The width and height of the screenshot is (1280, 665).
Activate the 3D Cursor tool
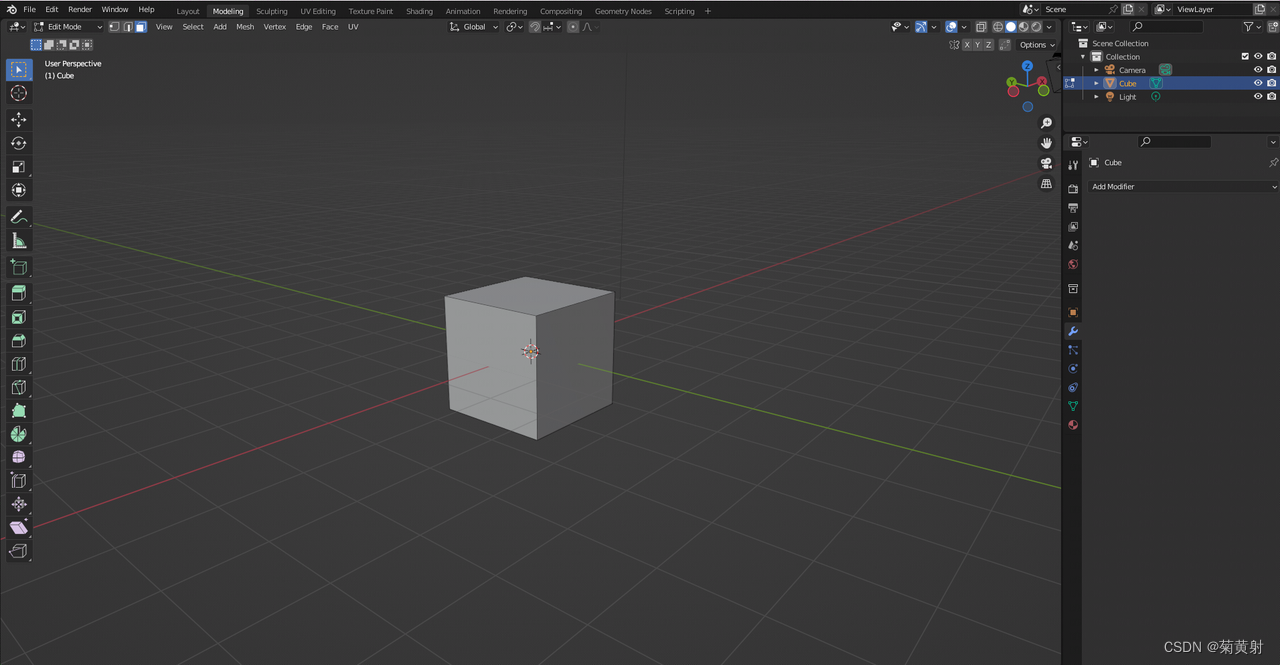coord(19,93)
